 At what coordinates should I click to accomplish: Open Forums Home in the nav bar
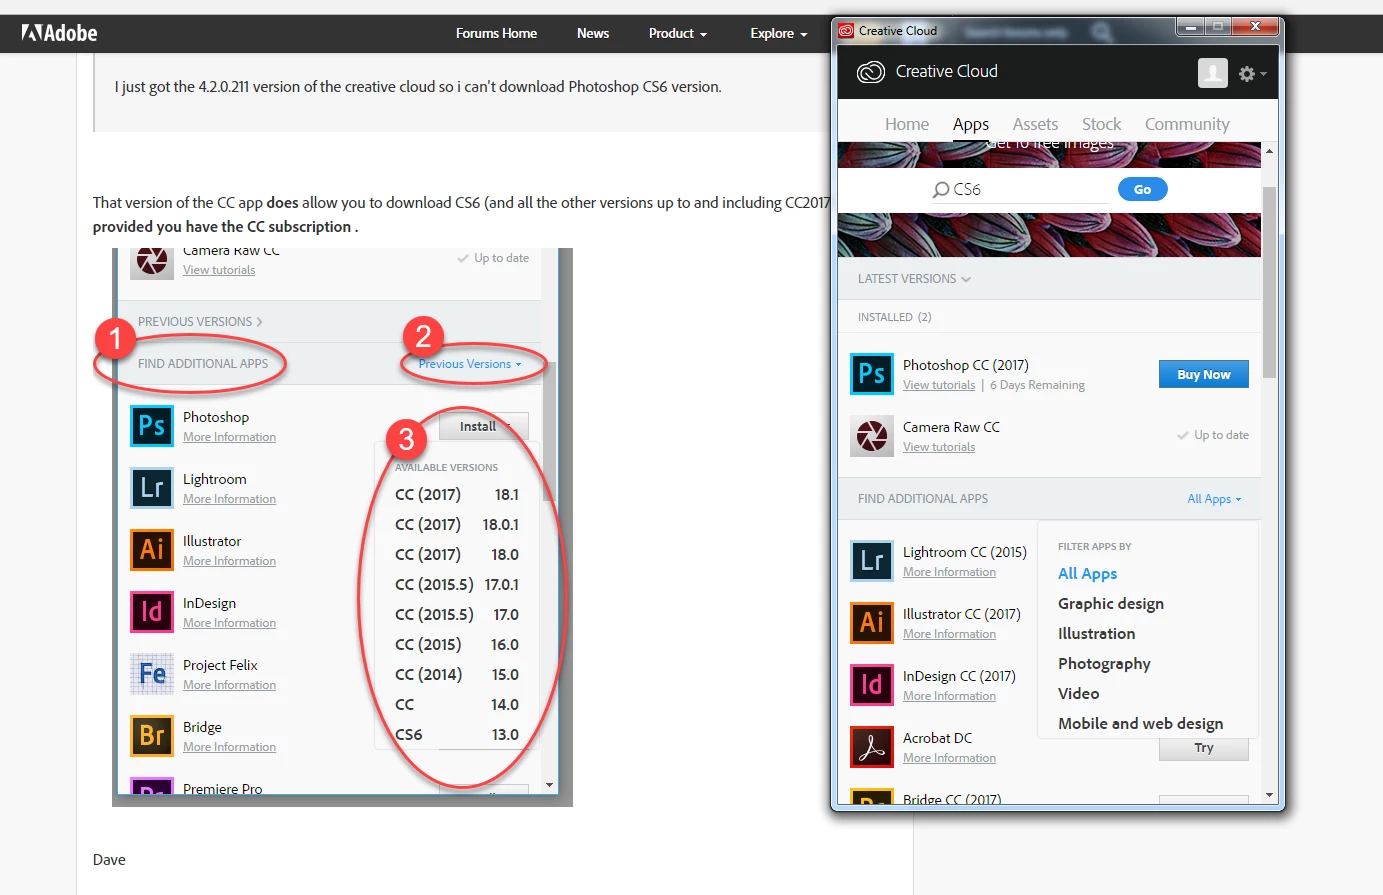coord(496,33)
